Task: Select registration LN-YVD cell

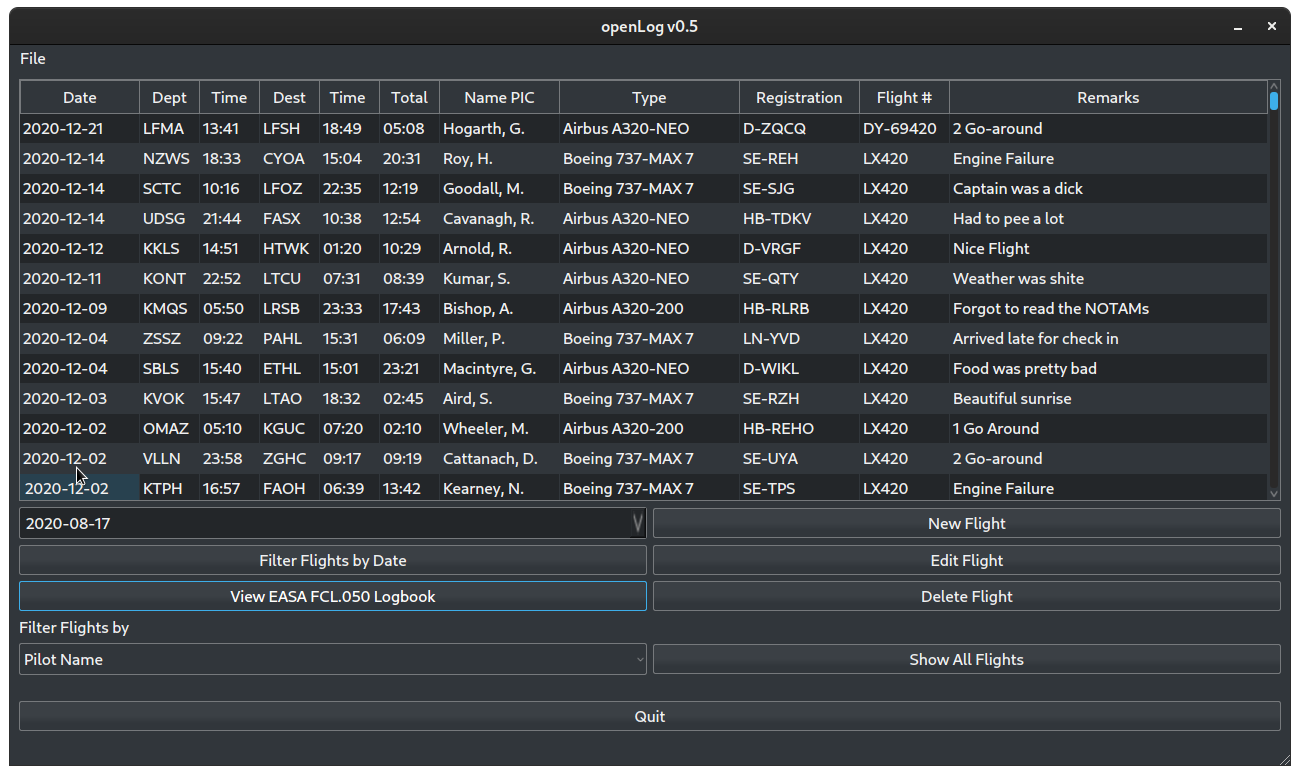Action: [x=799, y=338]
